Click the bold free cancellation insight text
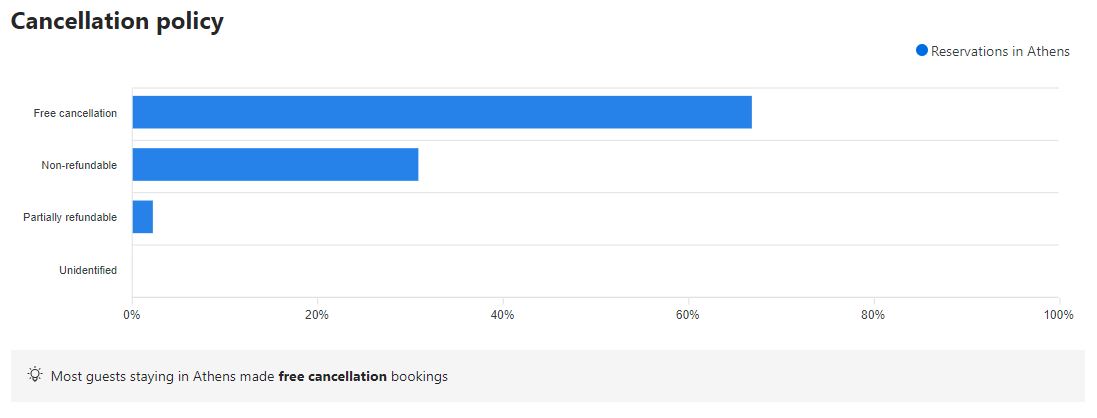 [332, 377]
